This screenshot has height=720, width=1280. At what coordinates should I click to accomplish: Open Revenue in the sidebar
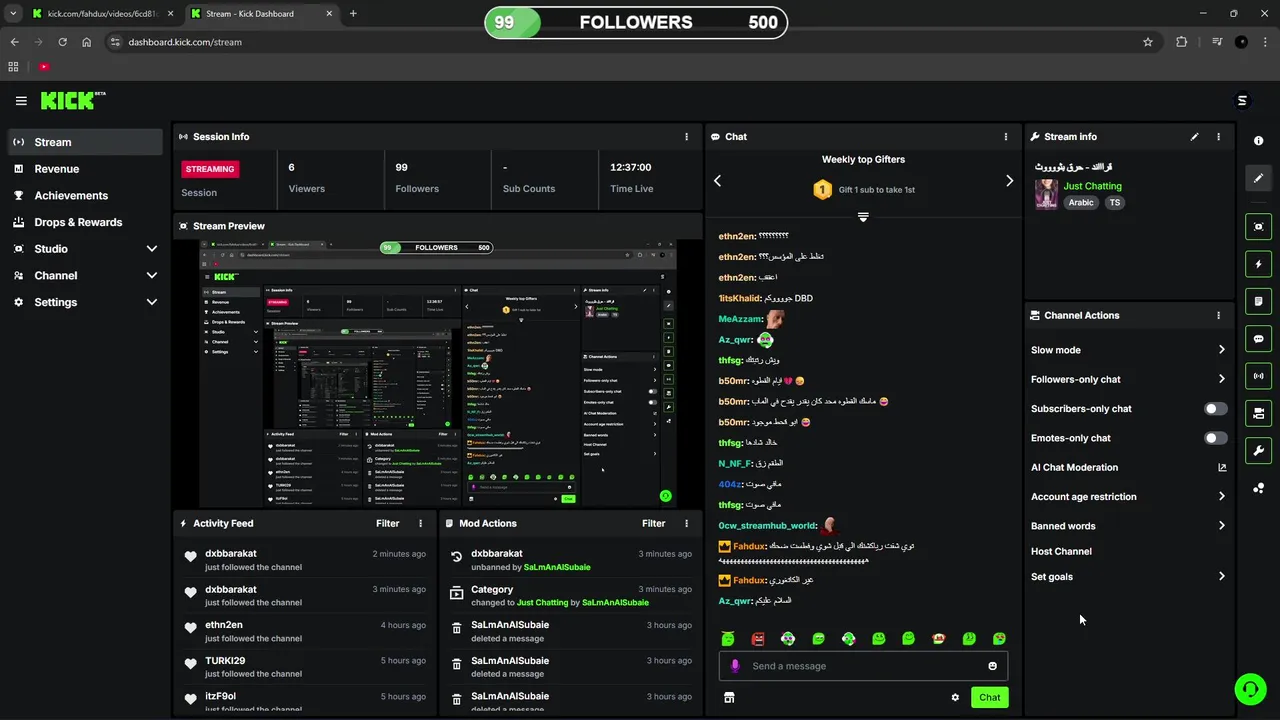pyautogui.click(x=86, y=169)
